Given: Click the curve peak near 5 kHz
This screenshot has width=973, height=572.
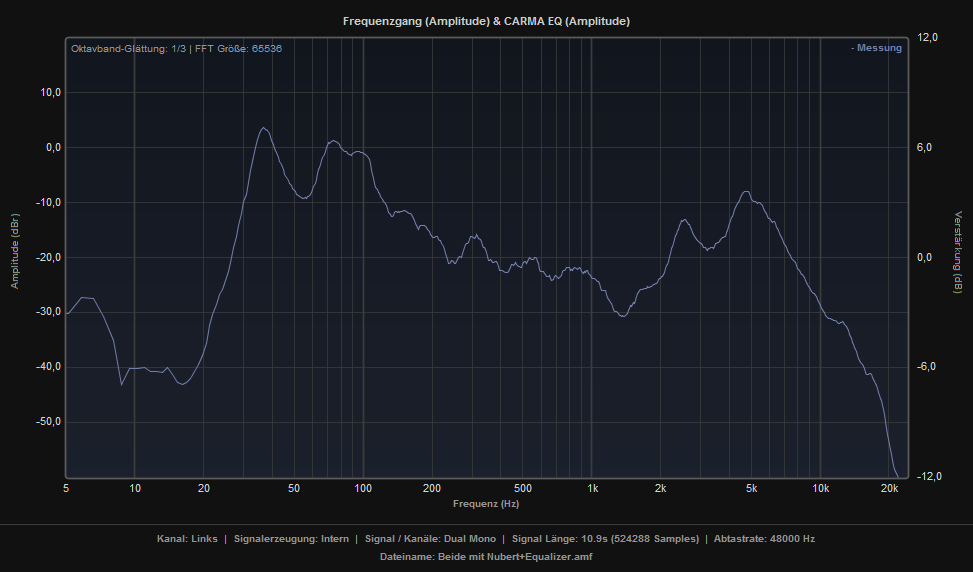Looking at the screenshot, I should pos(746,192).
